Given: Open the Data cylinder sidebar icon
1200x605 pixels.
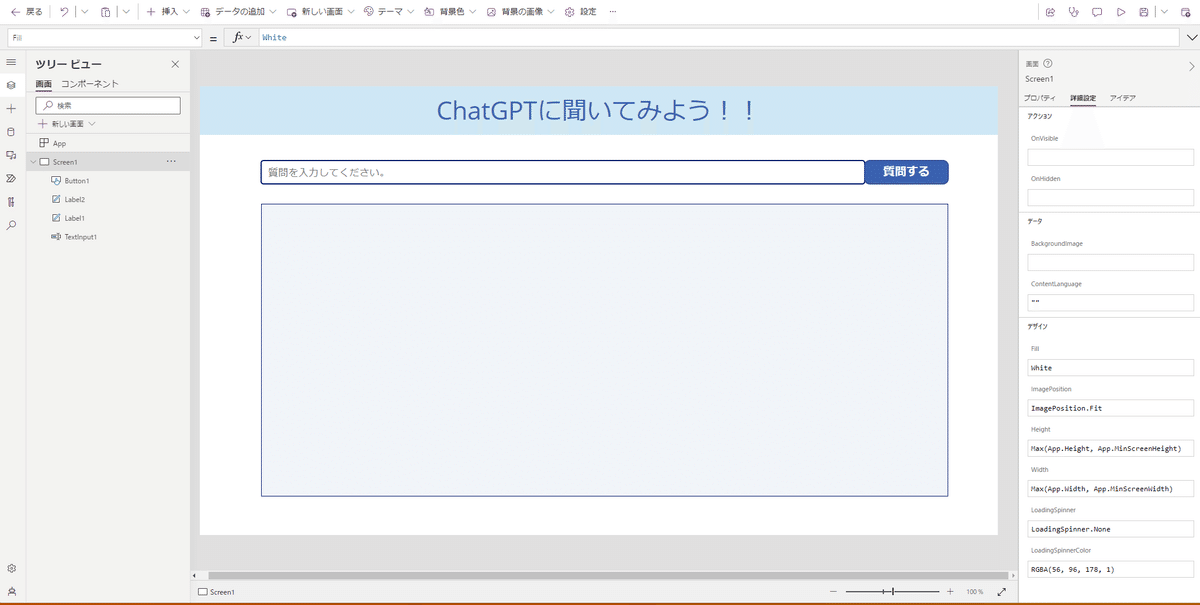Looking at the screenshot, I should 11,131.
